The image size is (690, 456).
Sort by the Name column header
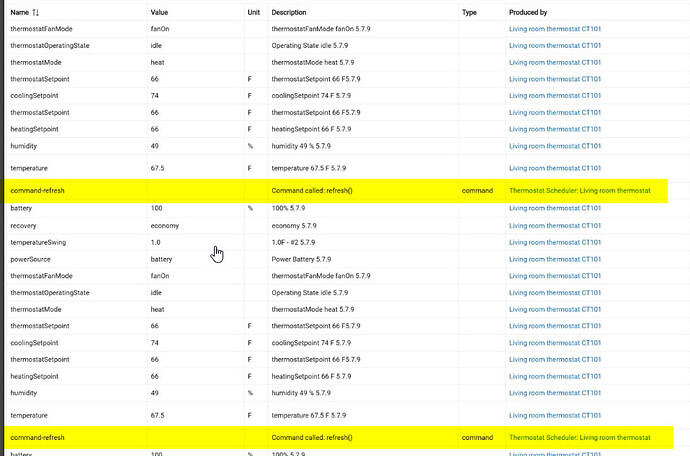click(20, 12)
